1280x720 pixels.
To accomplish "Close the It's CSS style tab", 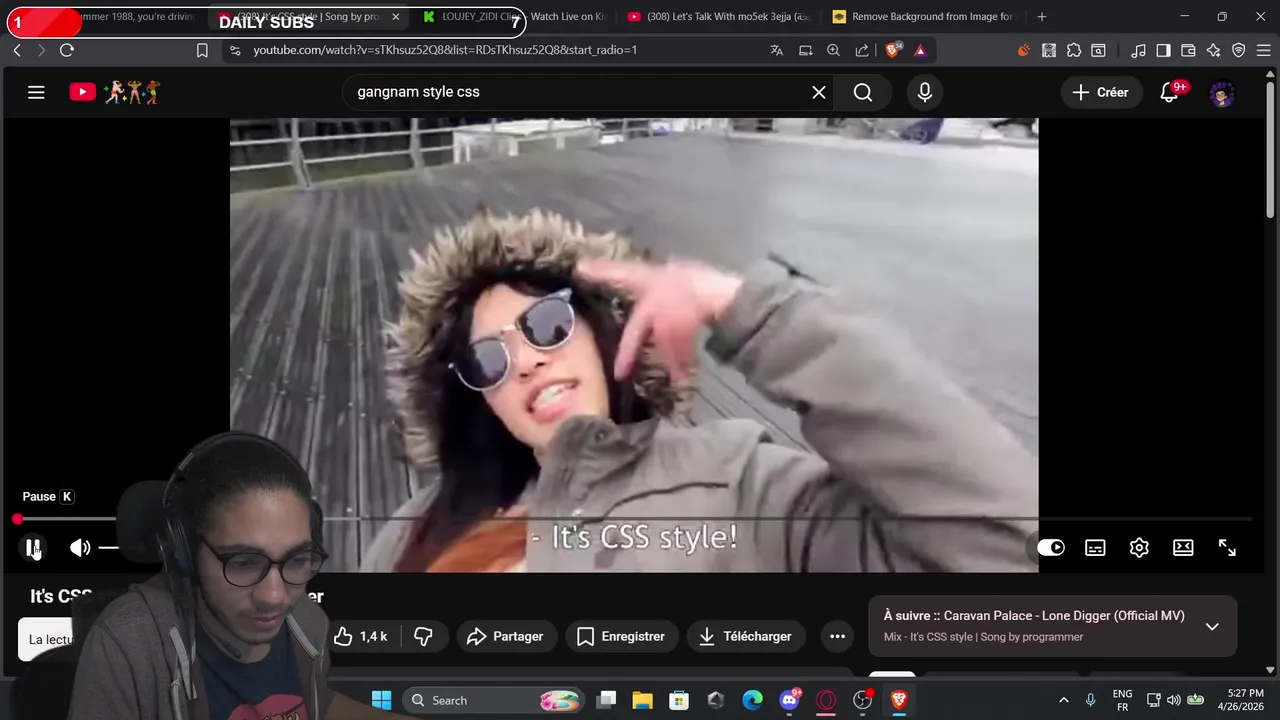I will (x=395, y=17).
